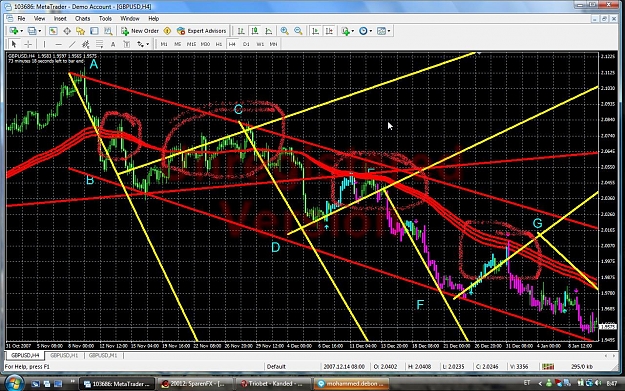Click the price scale on chart
625x391 pixels.
(x=608, y=197)
